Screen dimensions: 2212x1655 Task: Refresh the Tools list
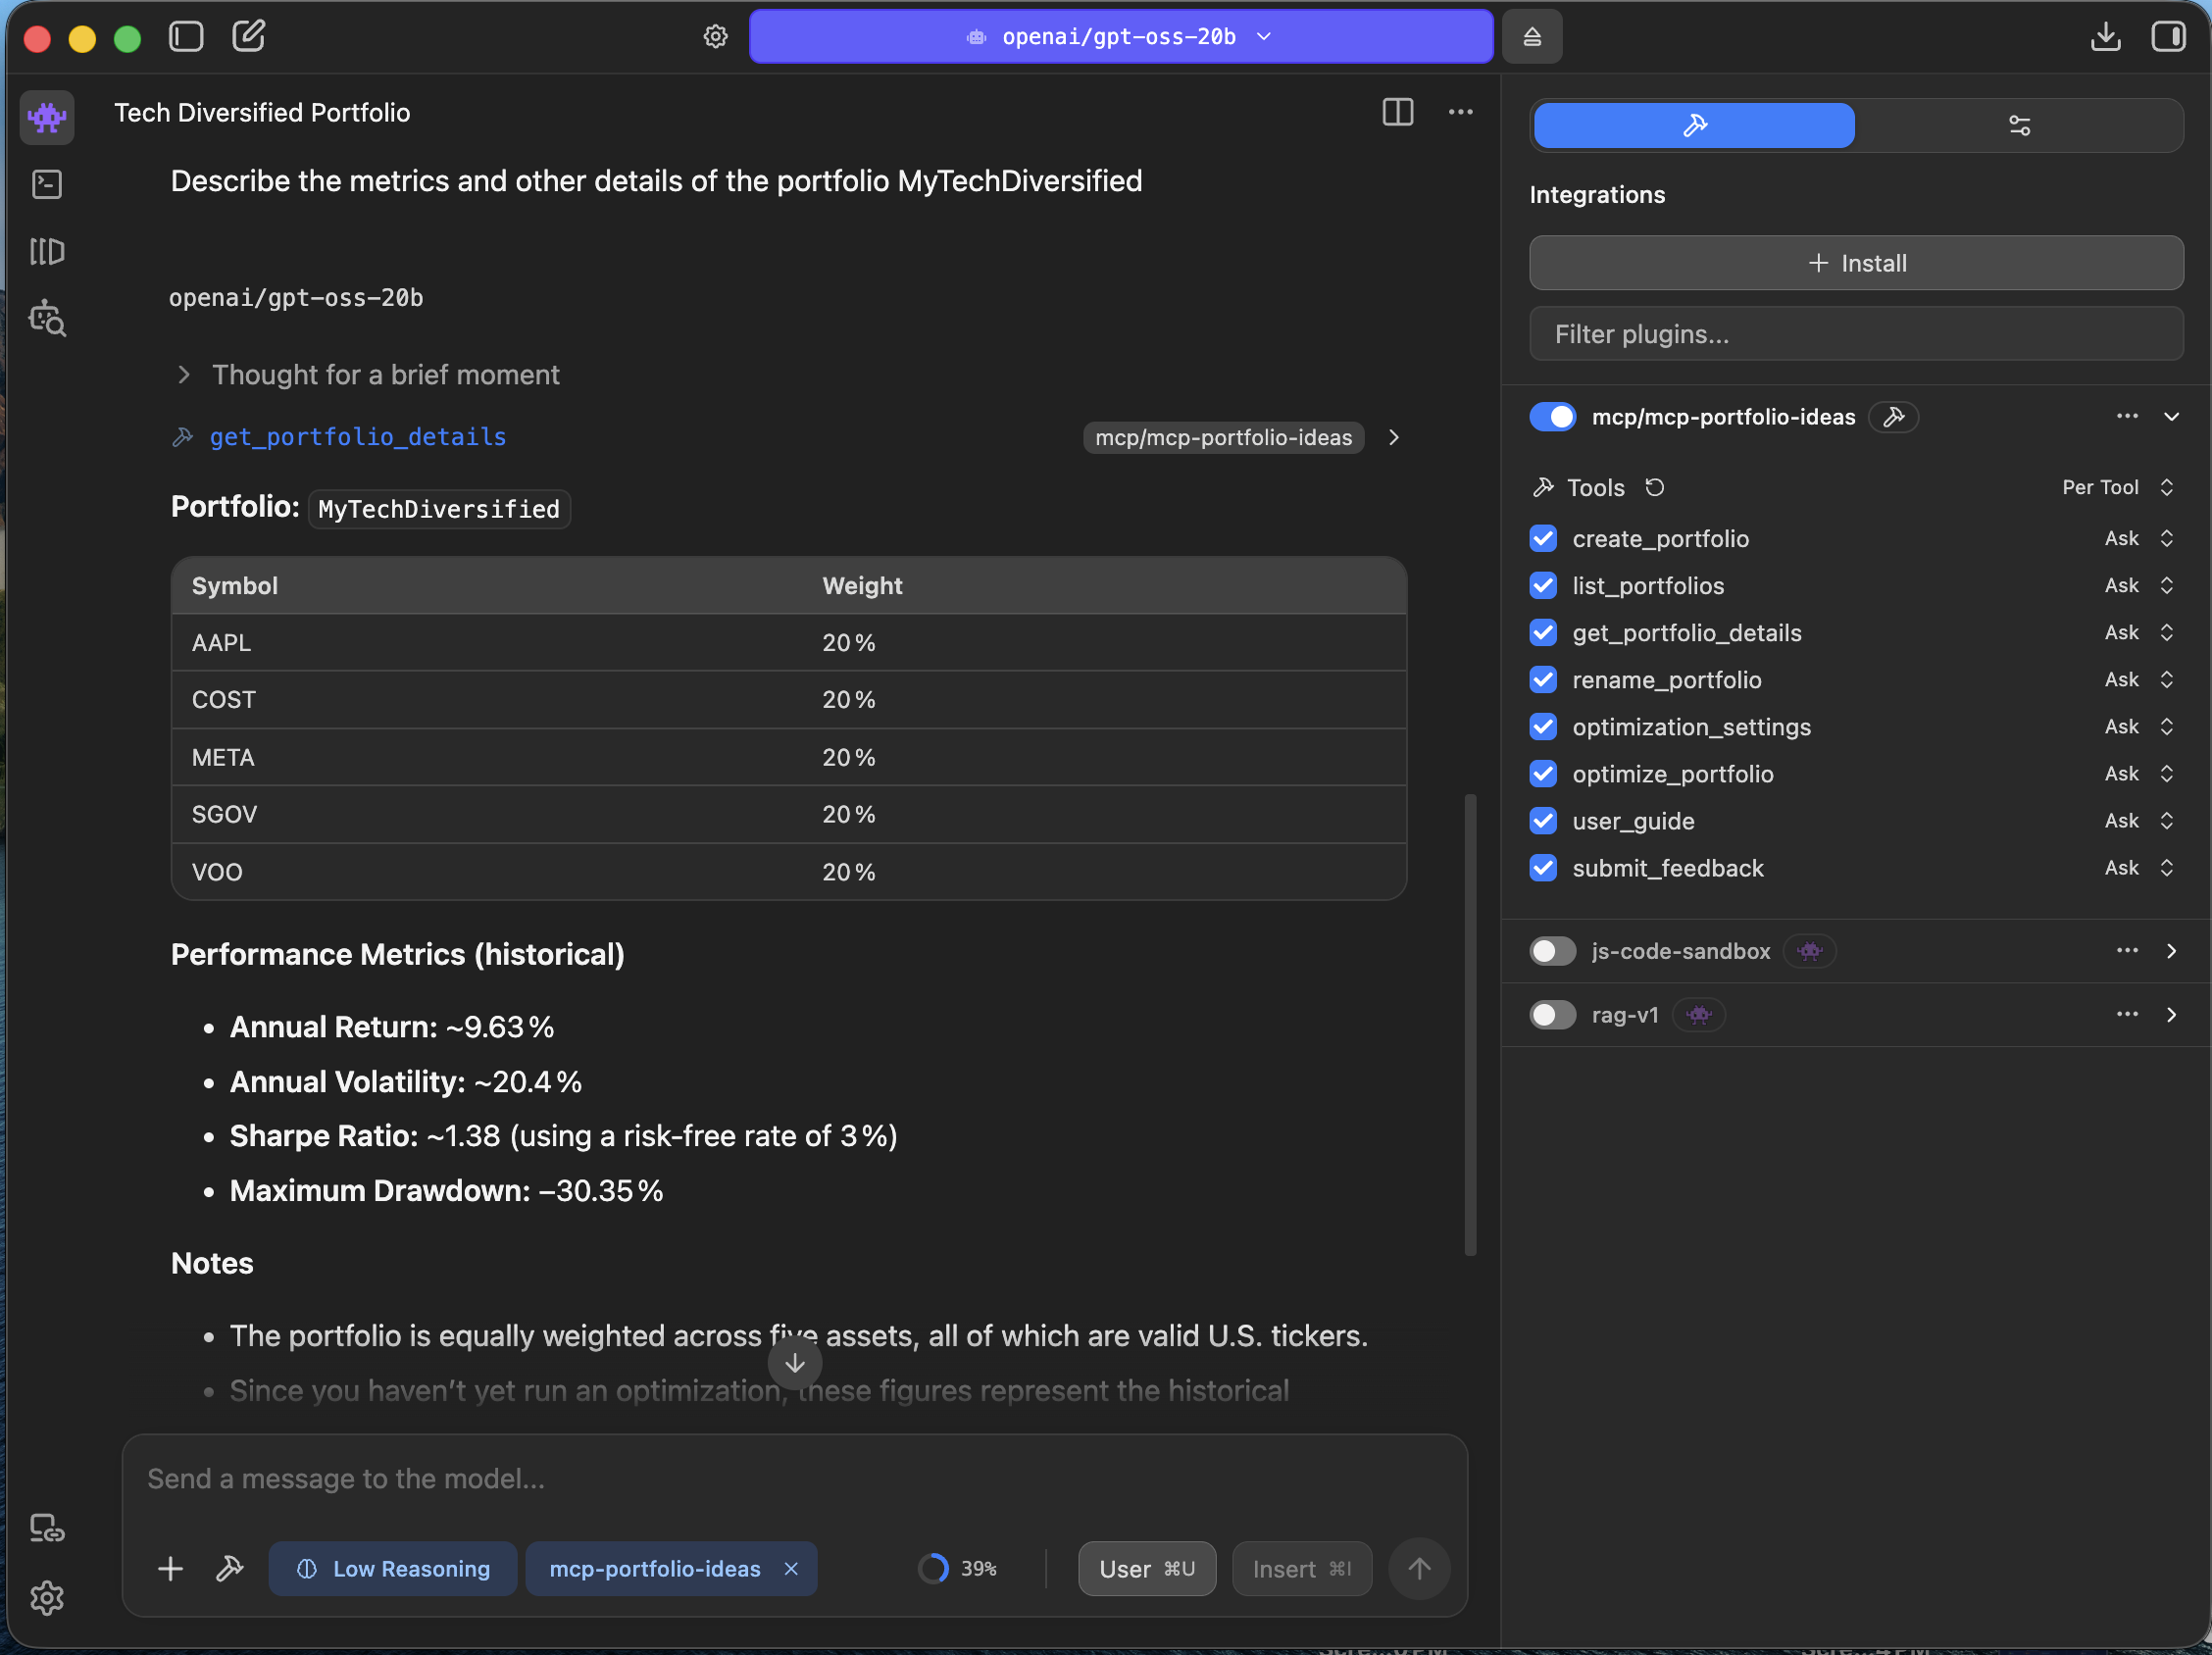tap(1655, 487)
